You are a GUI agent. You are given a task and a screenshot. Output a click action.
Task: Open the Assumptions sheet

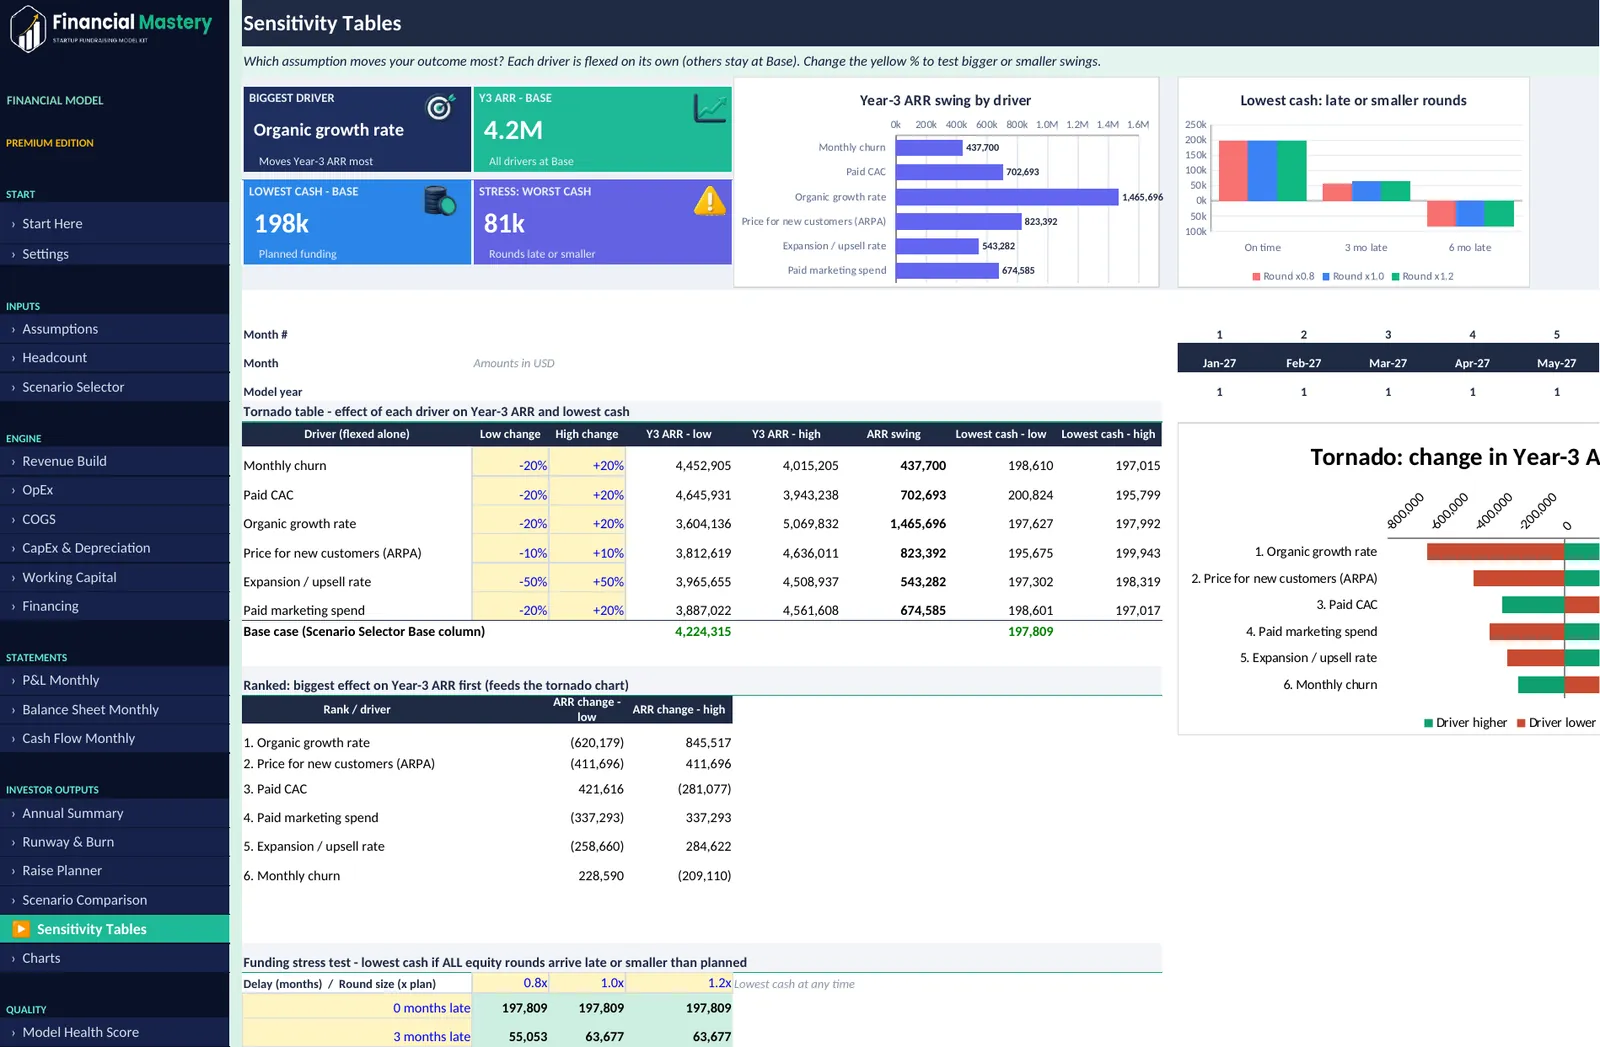tap(115, 329)
